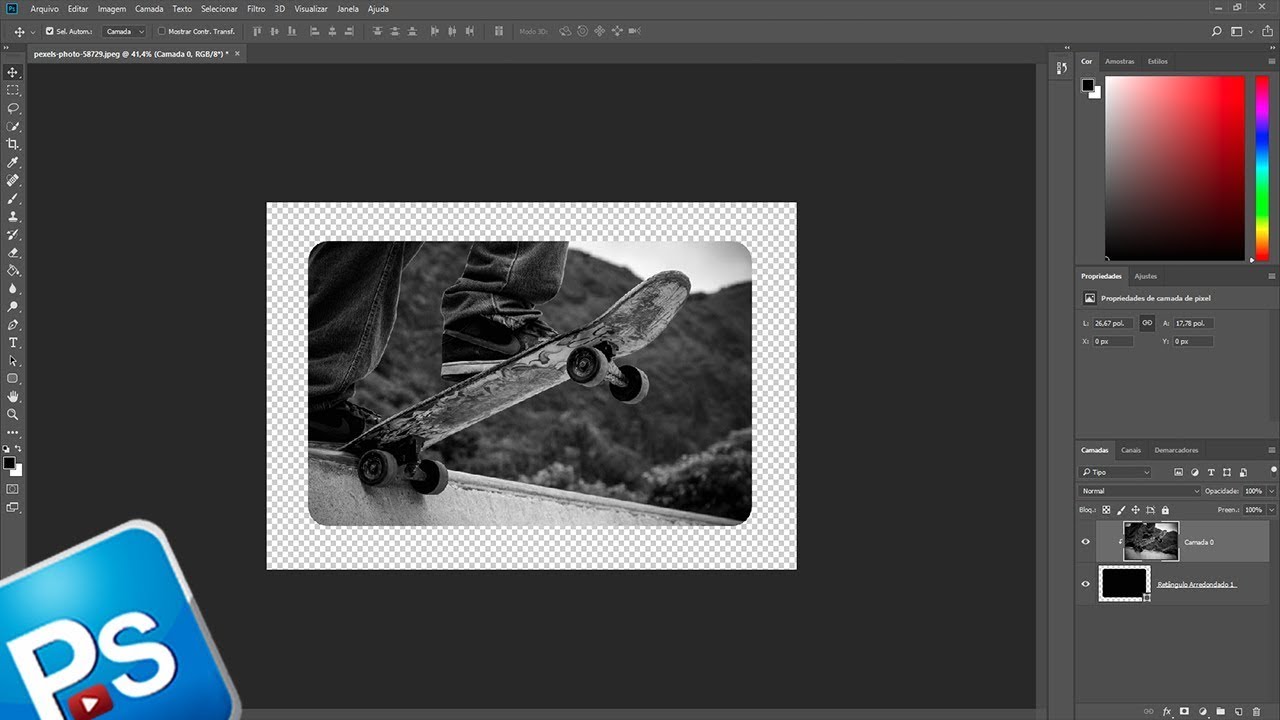
Task: Click the Create new layer icon
Action: (1239, 712)
